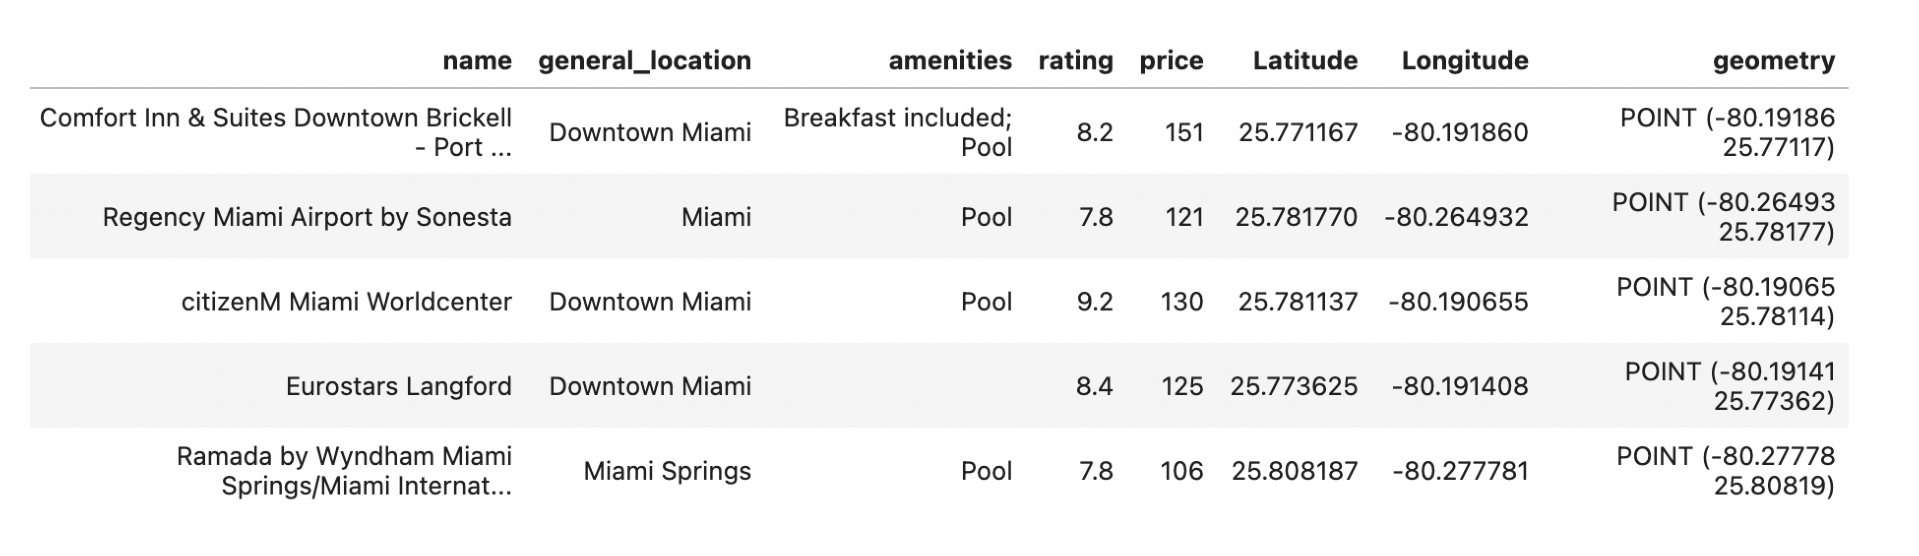Select the citizenM Miami Worldcenter cell
The image size is (1919, 556).
click(x=346, y=302)
